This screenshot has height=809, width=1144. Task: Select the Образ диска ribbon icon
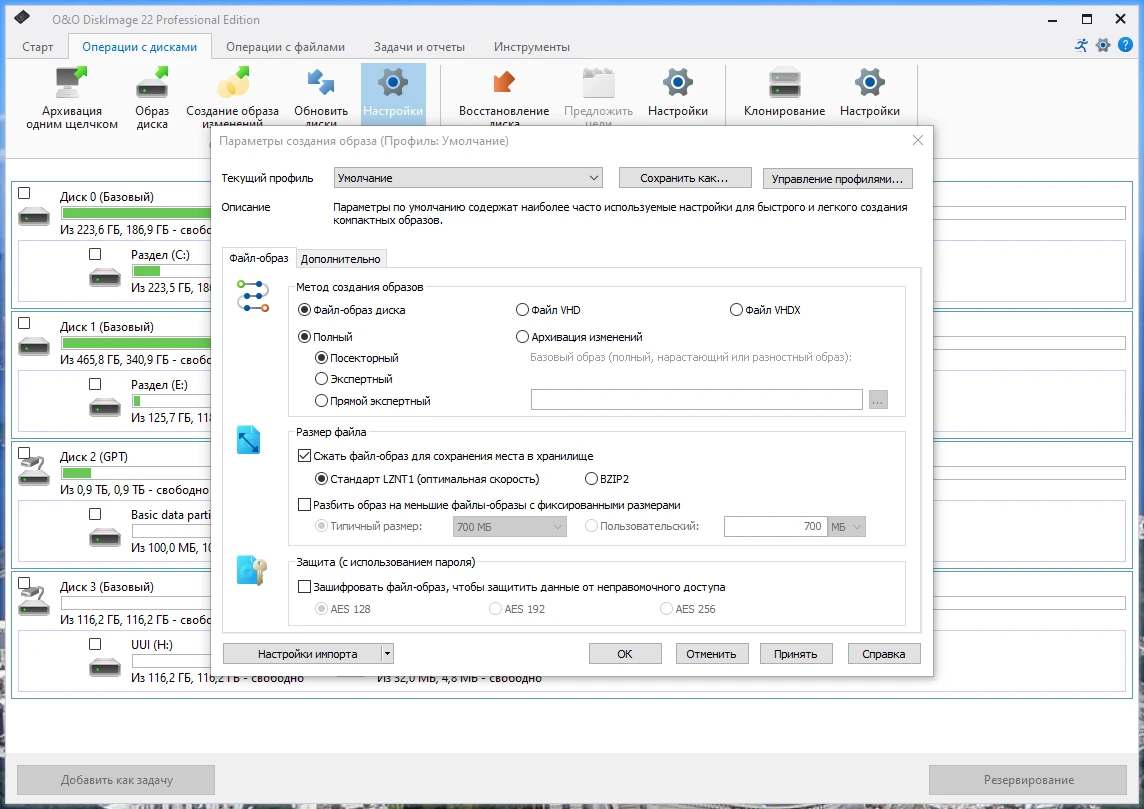point(152,84)
